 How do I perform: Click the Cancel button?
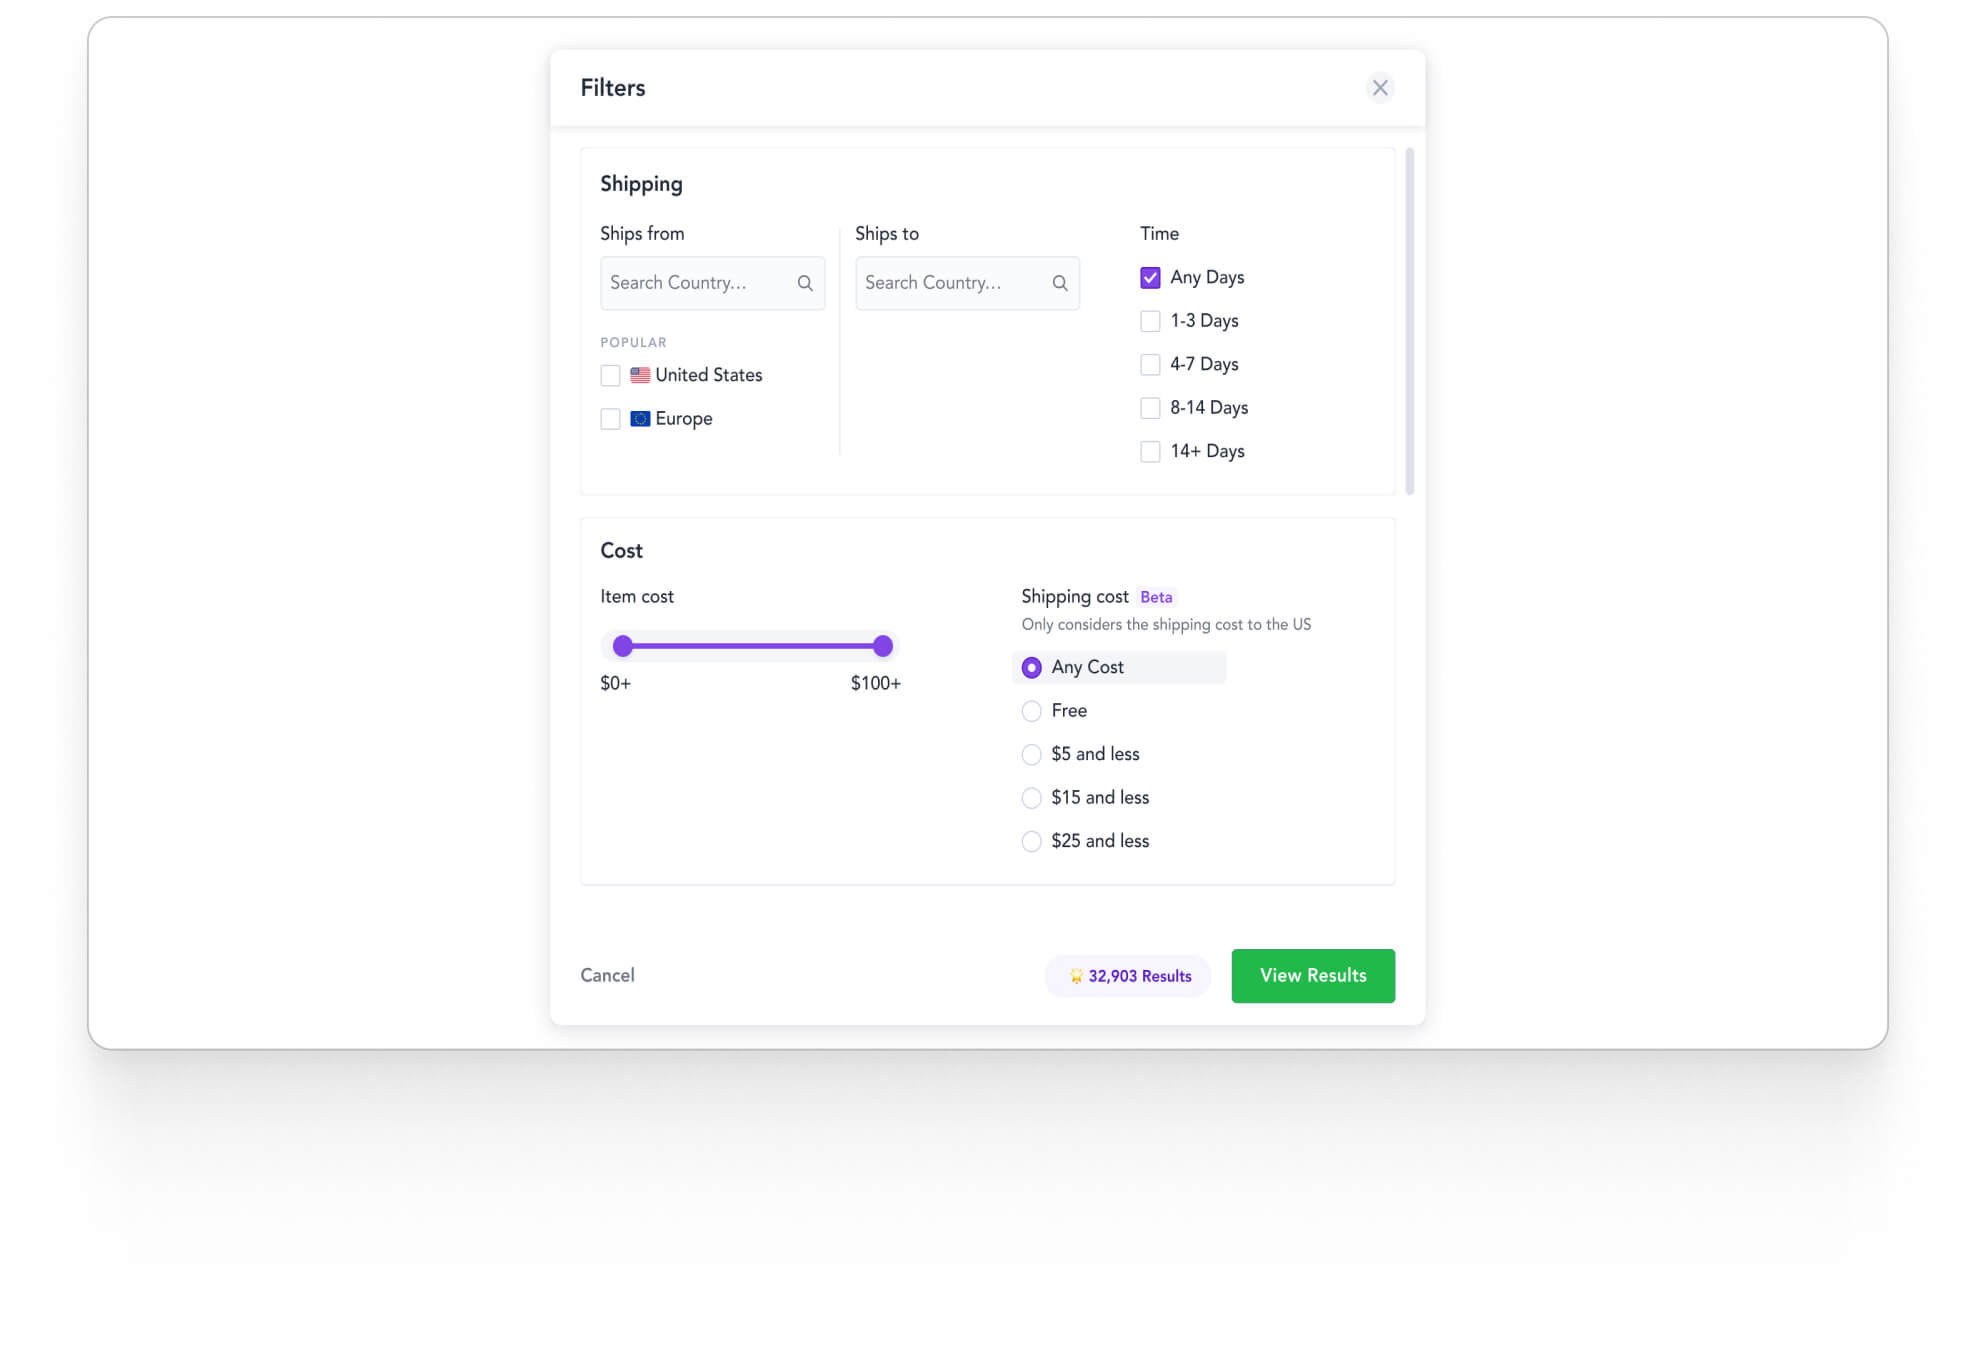coord(607,975)
